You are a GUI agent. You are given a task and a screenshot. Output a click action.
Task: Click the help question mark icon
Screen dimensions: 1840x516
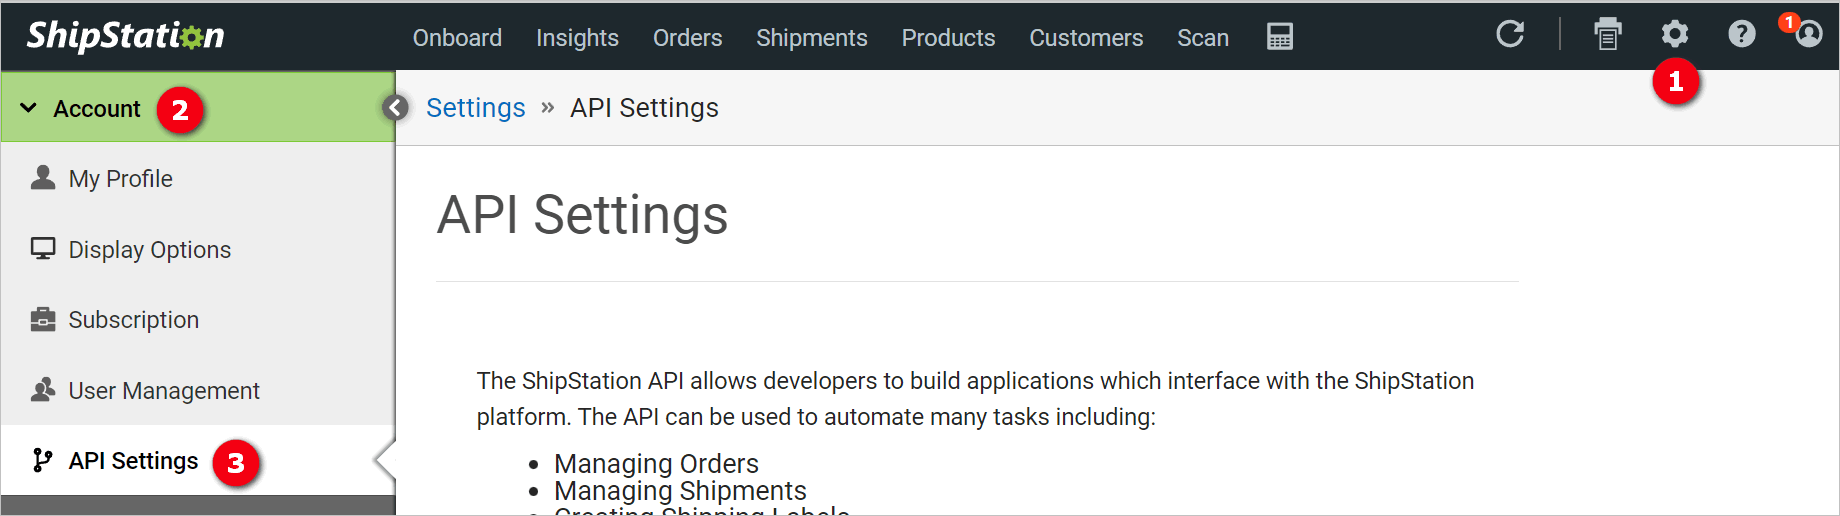click(1741, 35)
